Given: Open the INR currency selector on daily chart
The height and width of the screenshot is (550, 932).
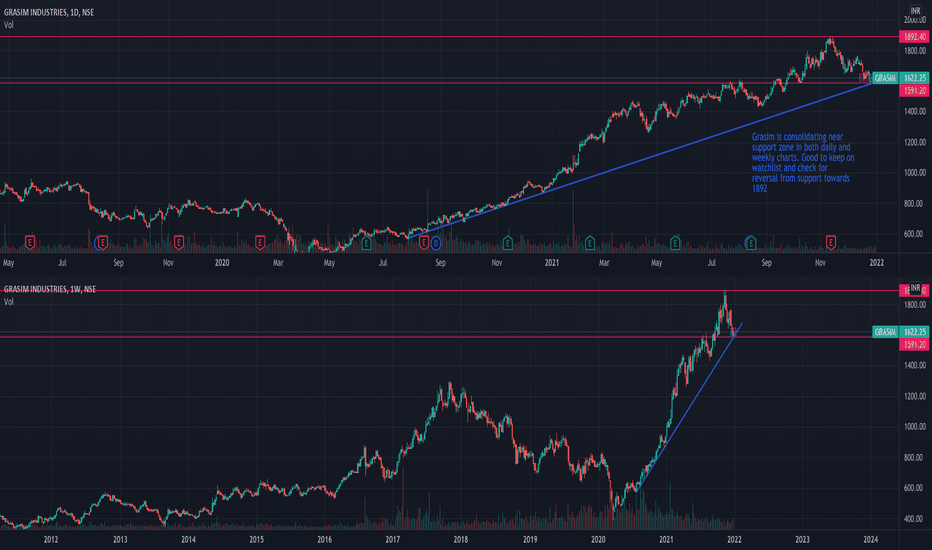Looking at the screenshot, I should [x=915, y=11].
